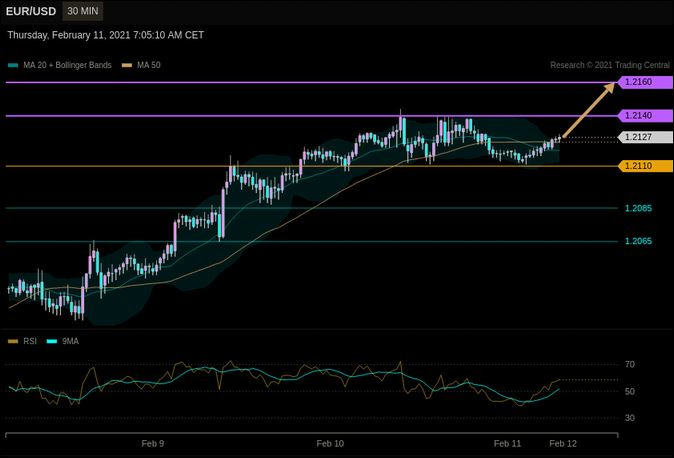Image resolution: width=674 pixels, height=458 pixels.
Task: Click the EUR/USD symbol title
Action: pos(31,12)
